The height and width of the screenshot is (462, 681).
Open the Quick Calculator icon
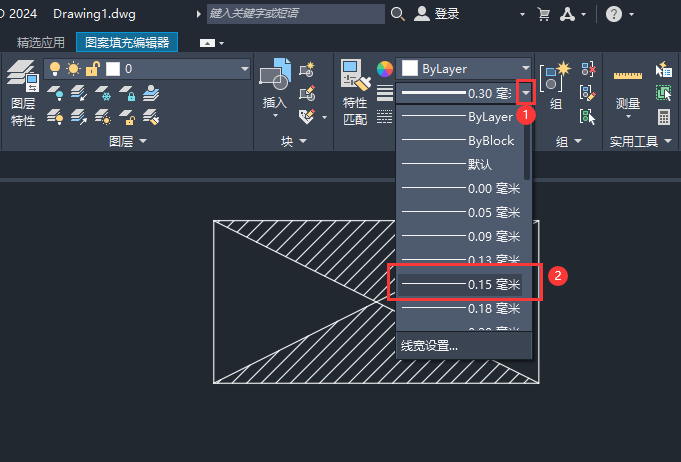[664, 116]
